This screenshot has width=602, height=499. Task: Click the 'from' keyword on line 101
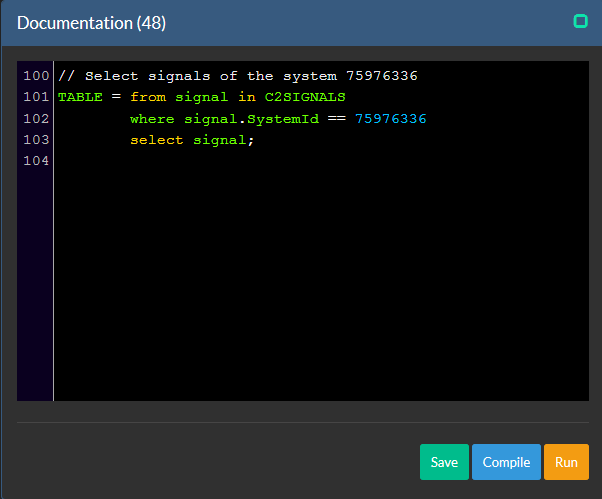[x=147, y=97]
